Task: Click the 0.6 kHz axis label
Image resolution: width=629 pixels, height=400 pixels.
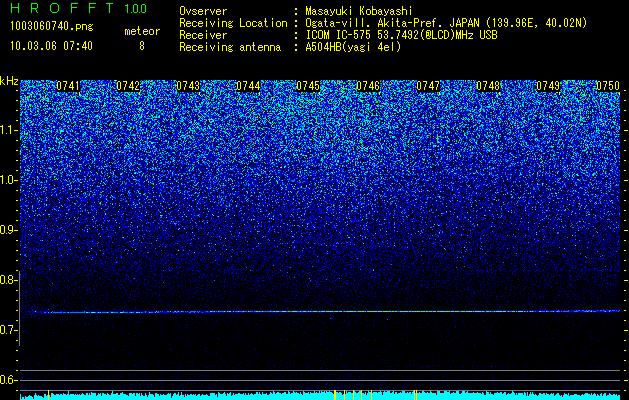Action: tap(8, 380)
